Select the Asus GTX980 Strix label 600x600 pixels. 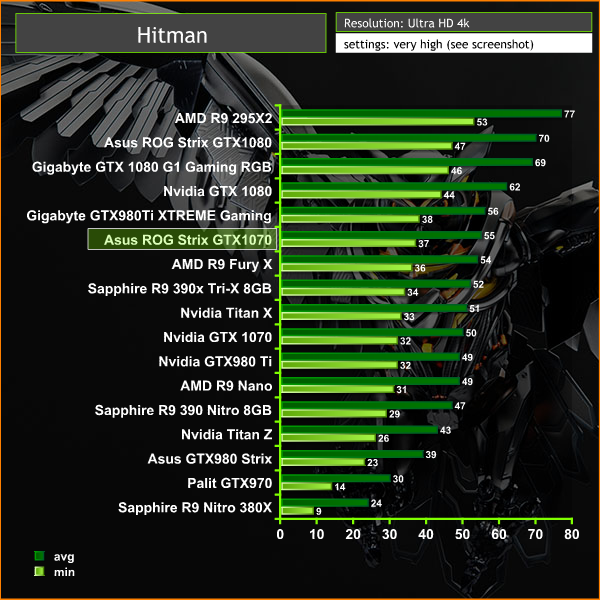click(x=210, y=459)
